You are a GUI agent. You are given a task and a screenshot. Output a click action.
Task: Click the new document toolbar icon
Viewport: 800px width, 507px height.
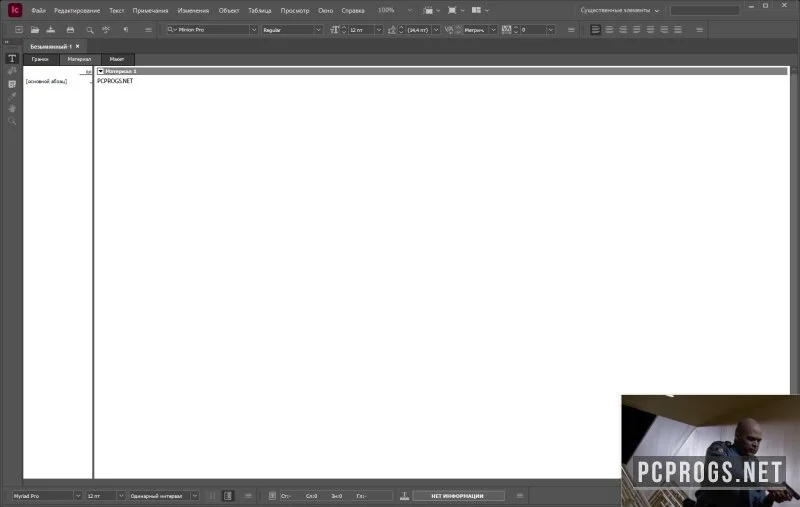pyautogui.click(x=19, y=30)
